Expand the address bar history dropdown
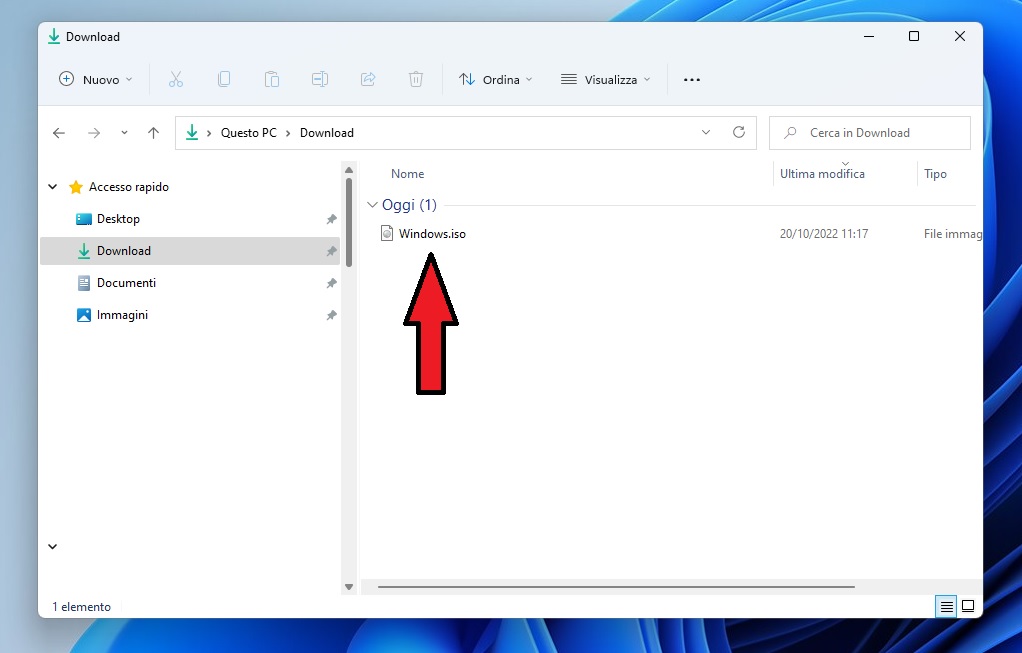The image size is (1022, 653). [x=706, y=132]
